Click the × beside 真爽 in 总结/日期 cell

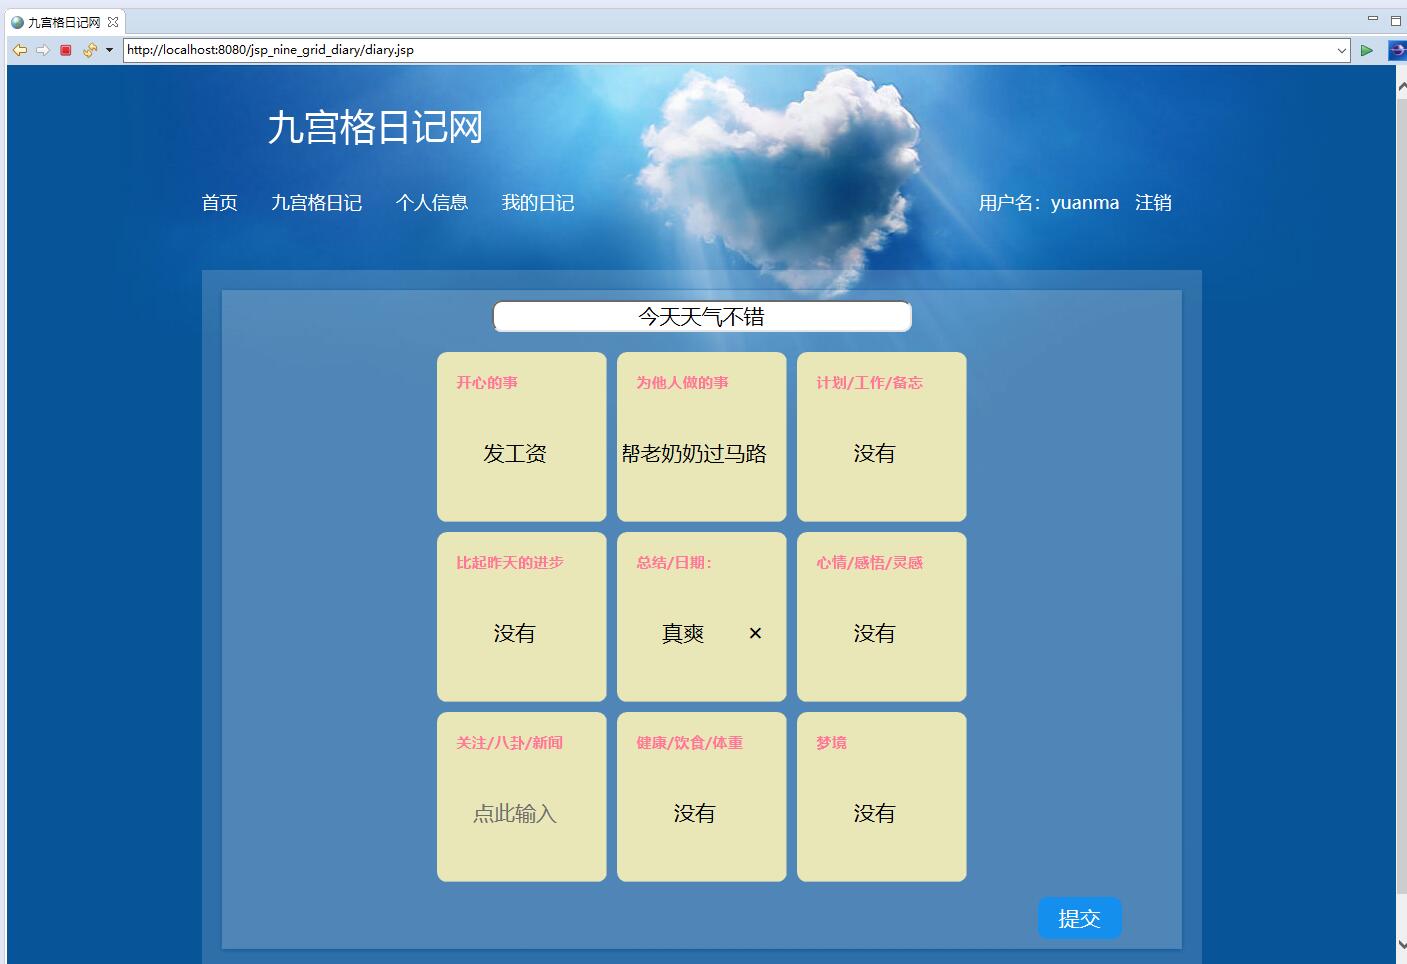click(755, 633)
